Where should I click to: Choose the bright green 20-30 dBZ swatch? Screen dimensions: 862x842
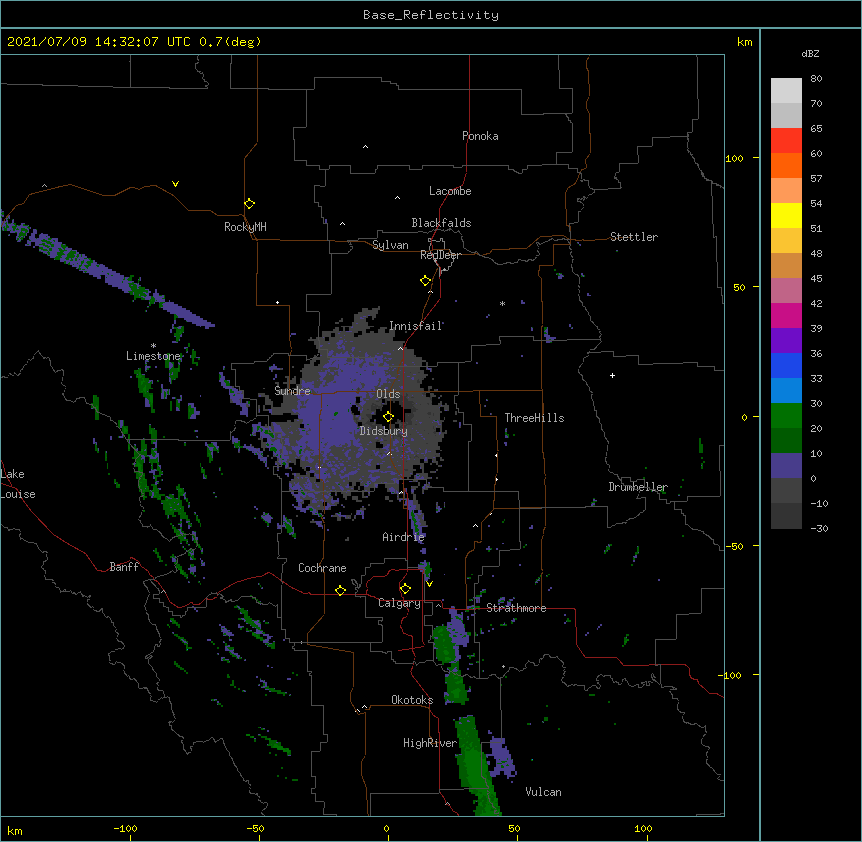tap(786, 416)
